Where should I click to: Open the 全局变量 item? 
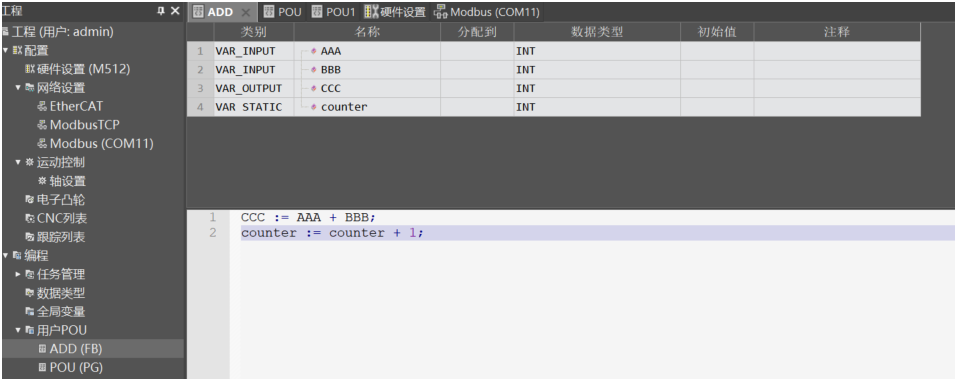[x=61, y=311]
